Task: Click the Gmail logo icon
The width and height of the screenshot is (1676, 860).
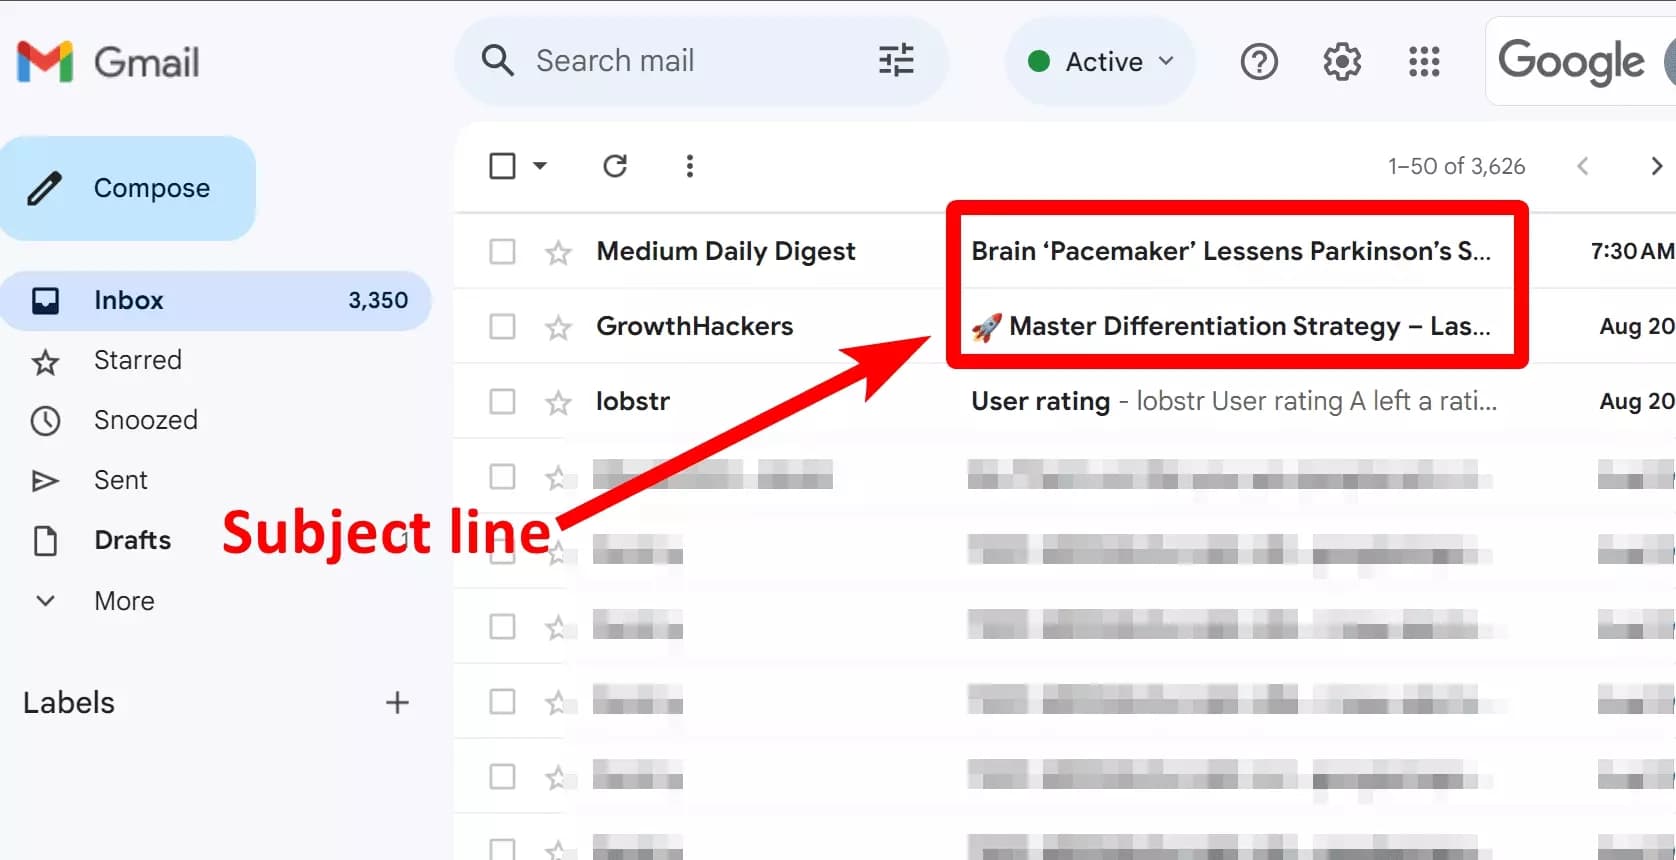Action: pyautogui.click(x=45, y=62)
